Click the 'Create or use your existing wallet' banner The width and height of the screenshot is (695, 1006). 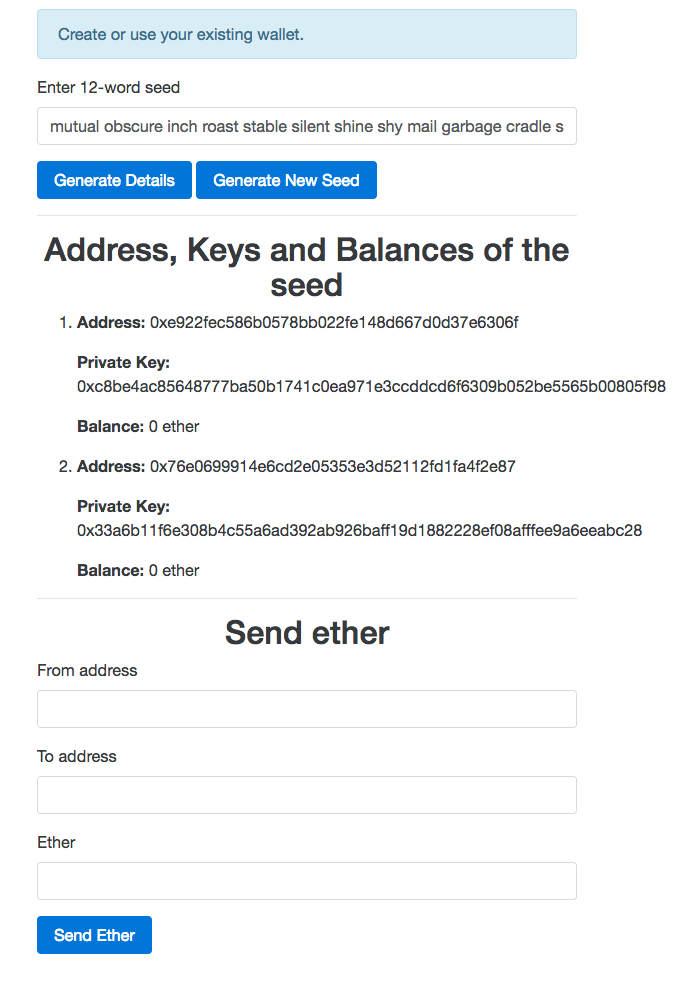pos(306,34)
